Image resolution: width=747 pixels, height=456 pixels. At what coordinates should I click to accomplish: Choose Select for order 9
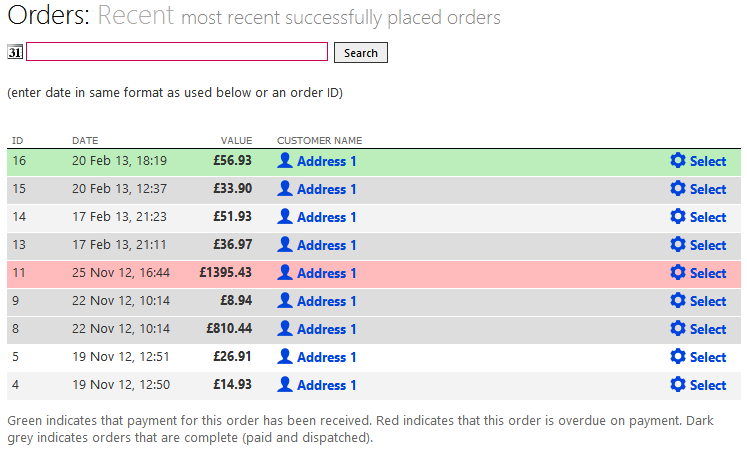click(708, 301)
